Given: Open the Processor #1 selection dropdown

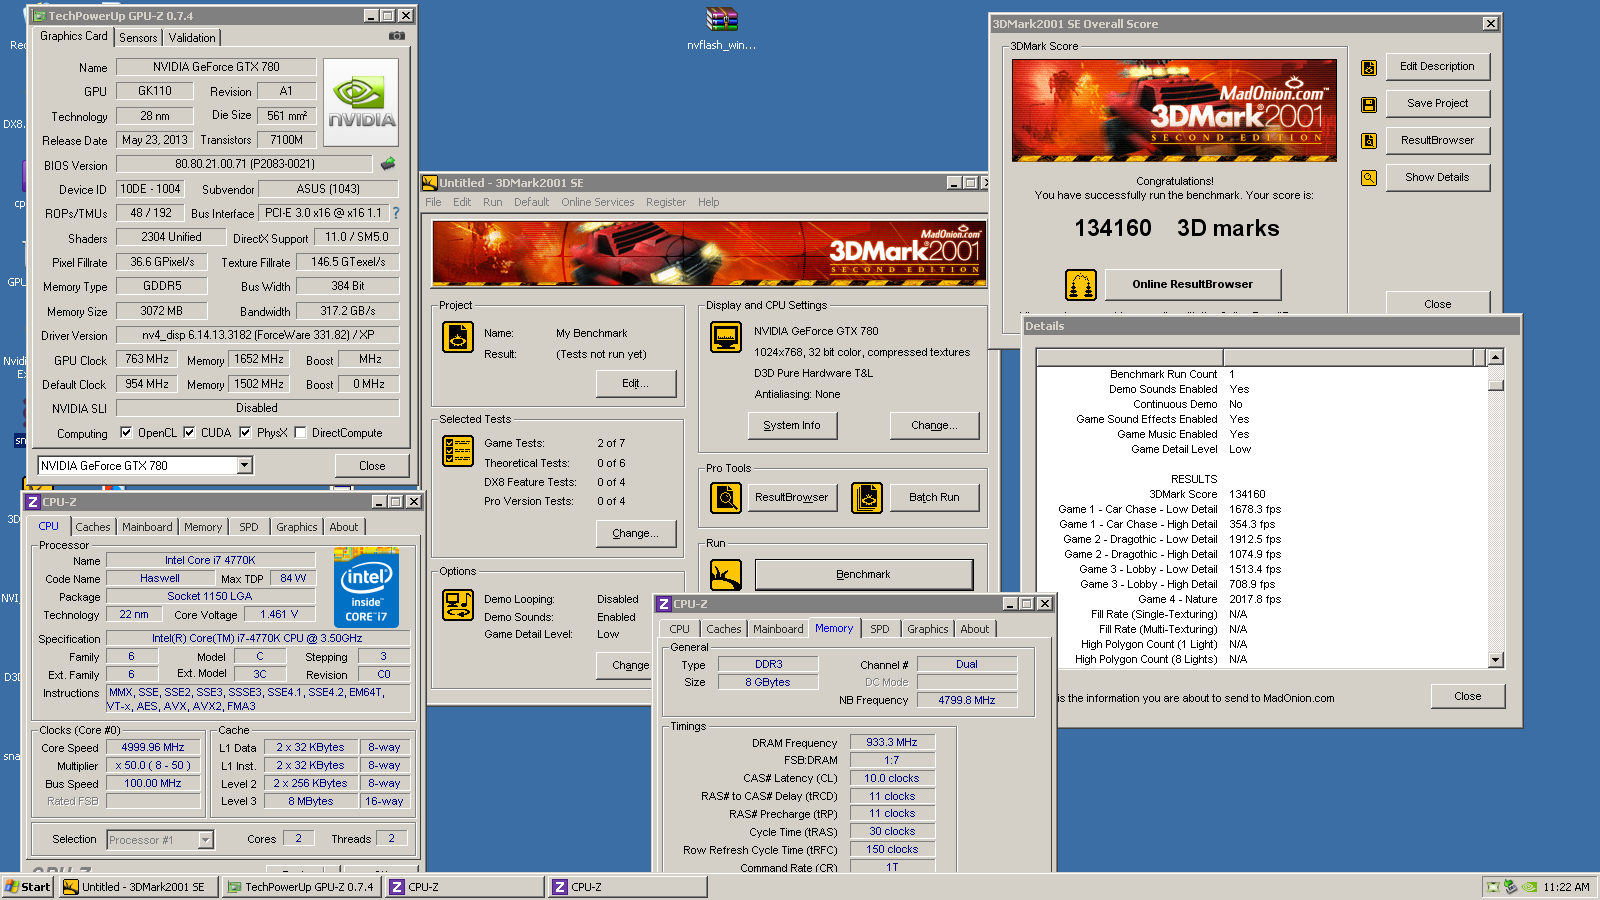Looking at the screenshot, I should (205, 840).
